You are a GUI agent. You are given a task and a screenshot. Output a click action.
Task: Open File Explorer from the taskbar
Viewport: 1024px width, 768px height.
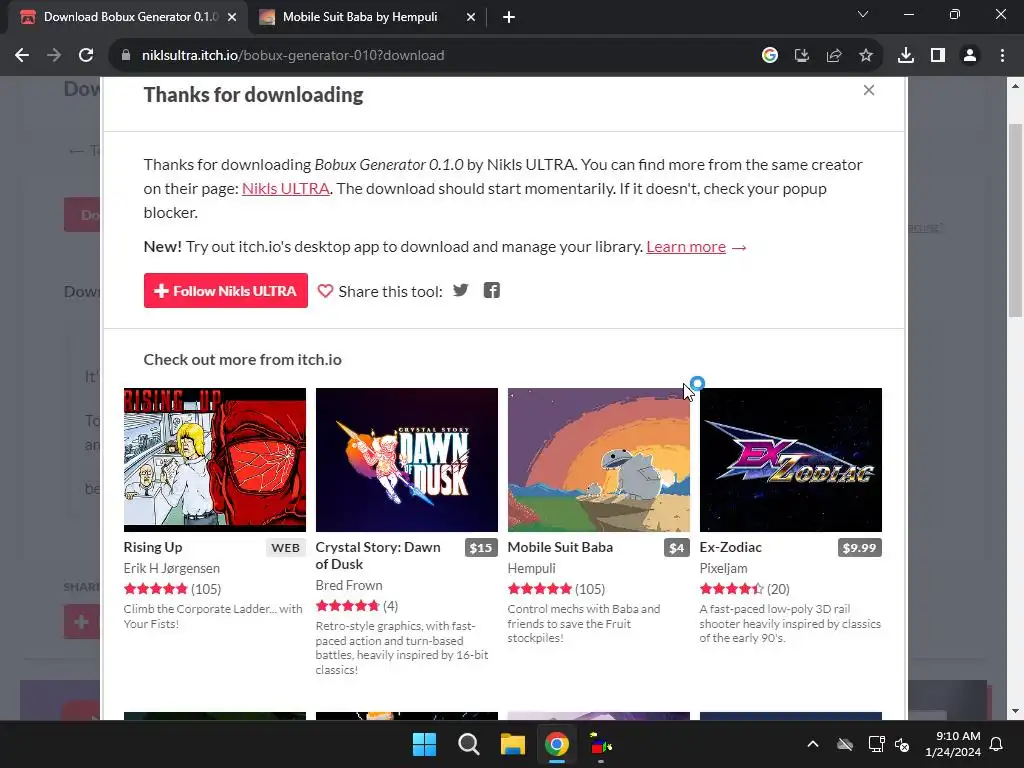[513, 744]
